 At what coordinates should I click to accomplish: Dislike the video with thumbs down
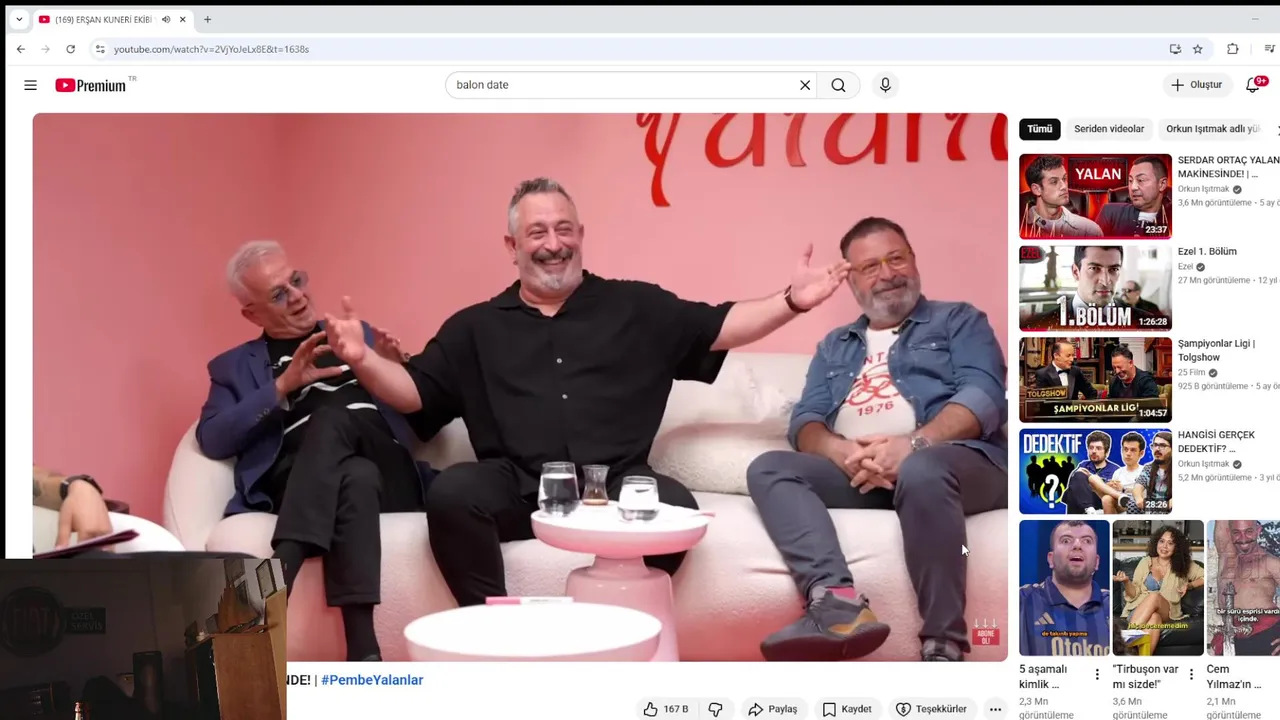click(716, 709)
